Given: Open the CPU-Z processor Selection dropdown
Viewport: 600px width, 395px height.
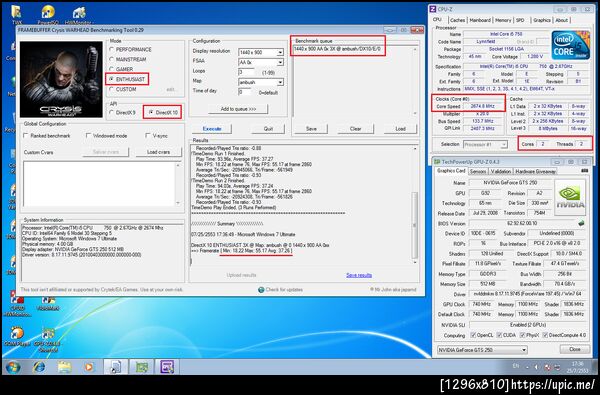Looking at the screenshot, I should pyautogui.click(x=485, y=144).
